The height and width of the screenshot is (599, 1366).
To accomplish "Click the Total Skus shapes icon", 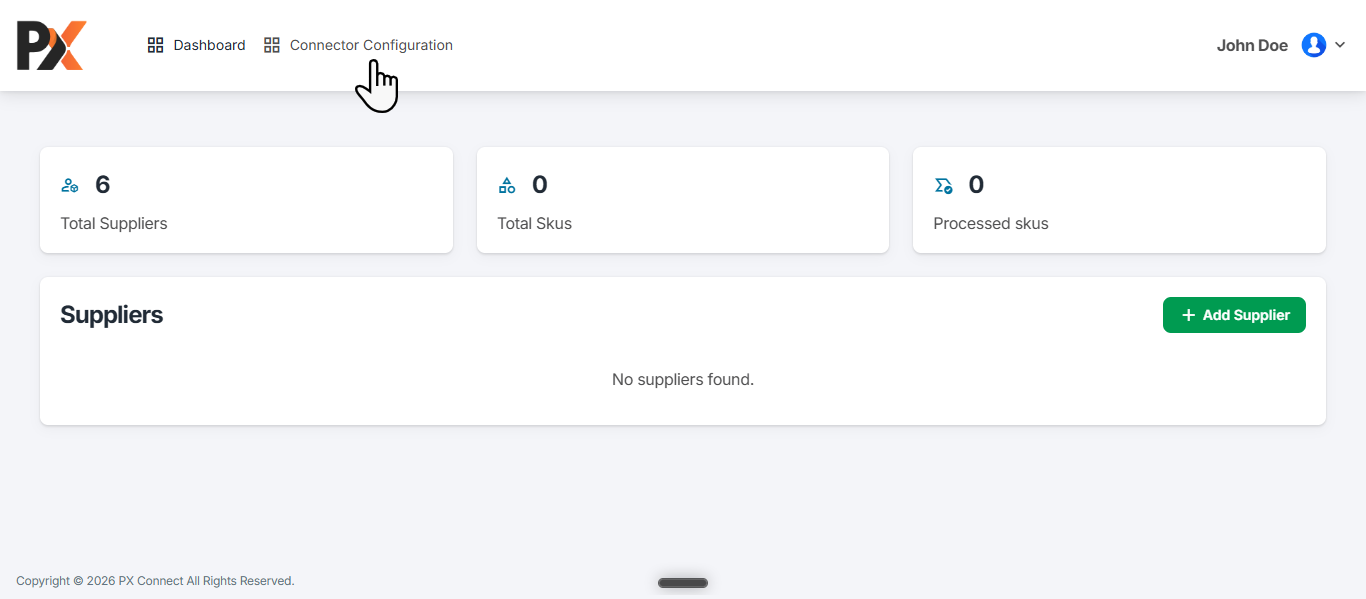I will (507, 185).
